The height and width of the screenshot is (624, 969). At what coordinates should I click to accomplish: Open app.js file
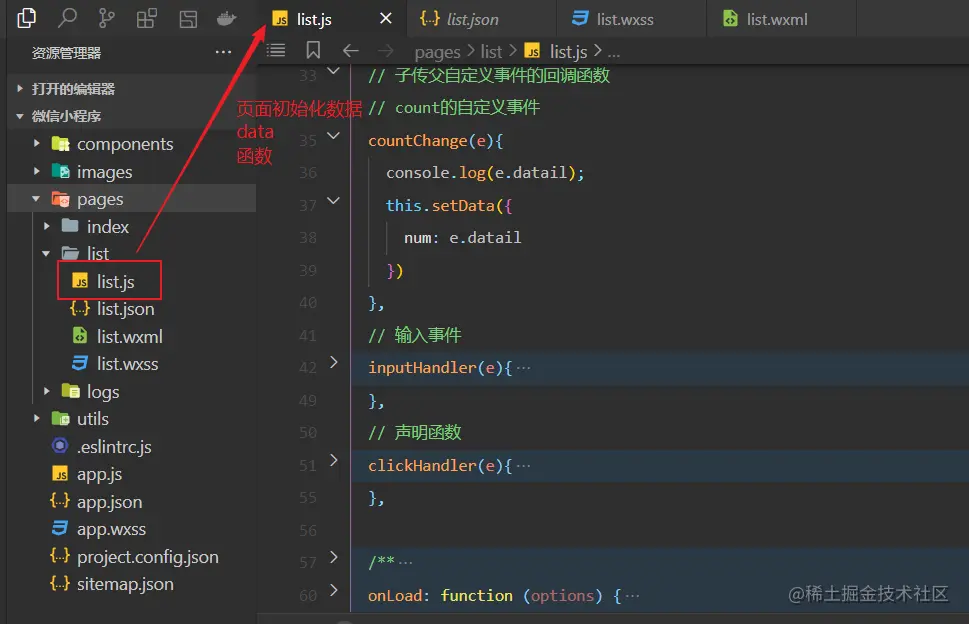click(x=99, y=474)
